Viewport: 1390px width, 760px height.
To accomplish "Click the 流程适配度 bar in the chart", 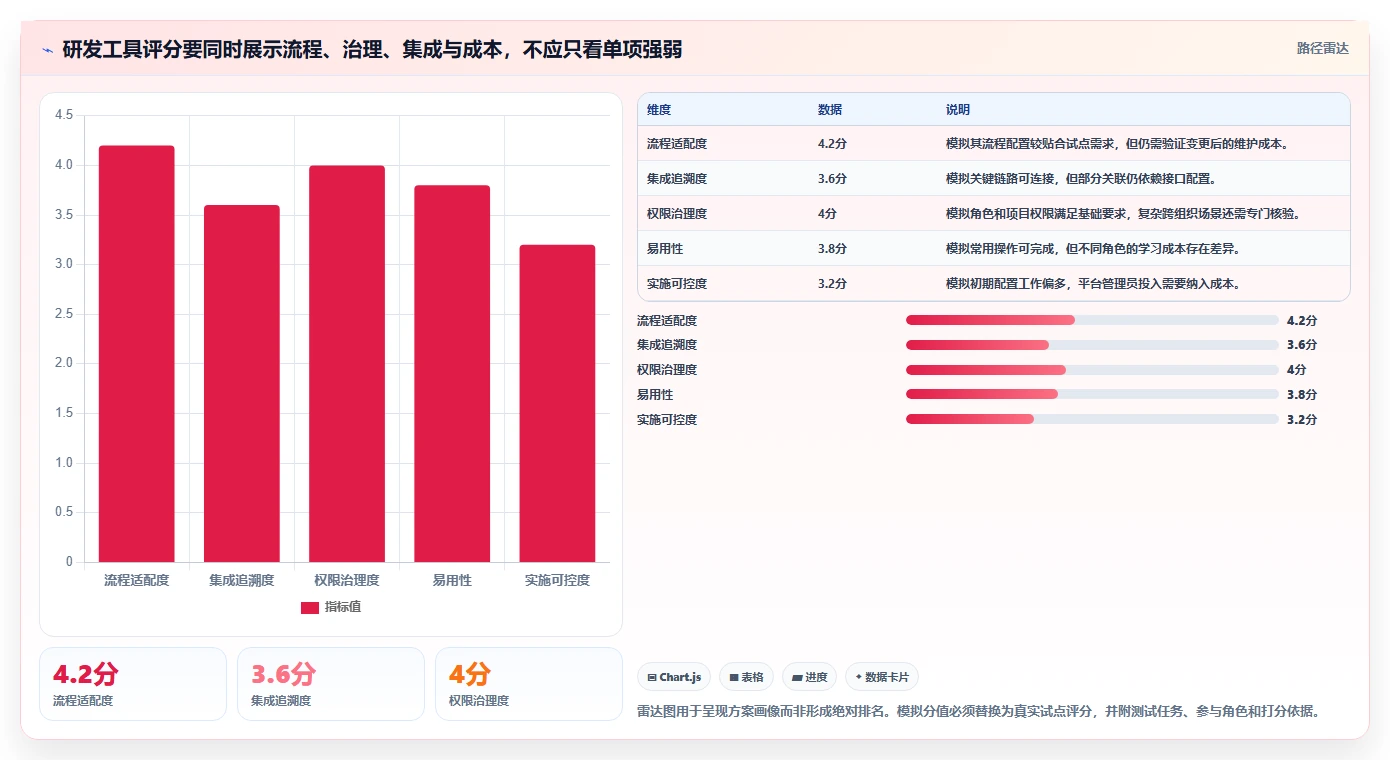I will (x=137, y=354).
